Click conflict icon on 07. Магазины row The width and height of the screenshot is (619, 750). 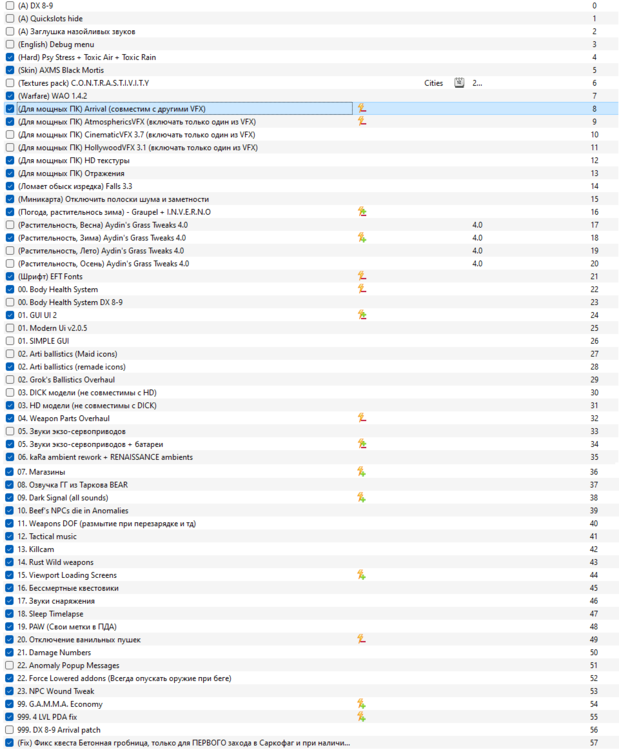pos(362,472)
